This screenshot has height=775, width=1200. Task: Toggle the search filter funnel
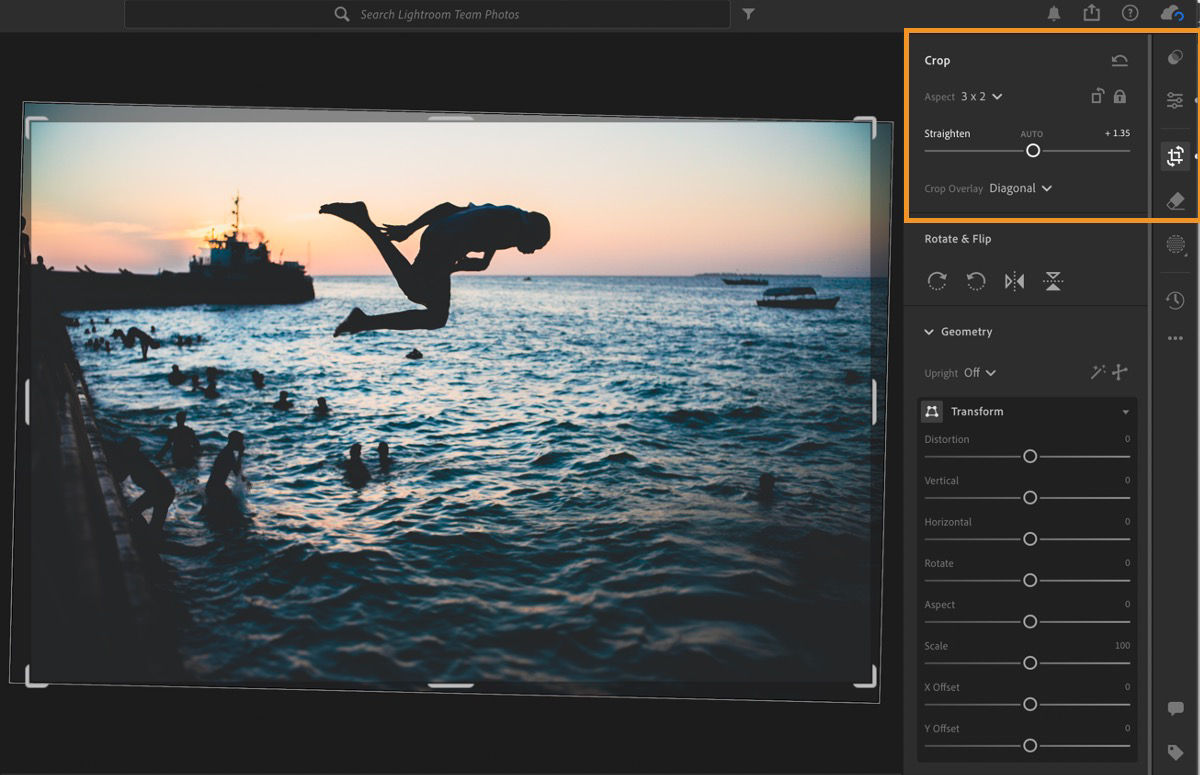click(x=749, y=14)
